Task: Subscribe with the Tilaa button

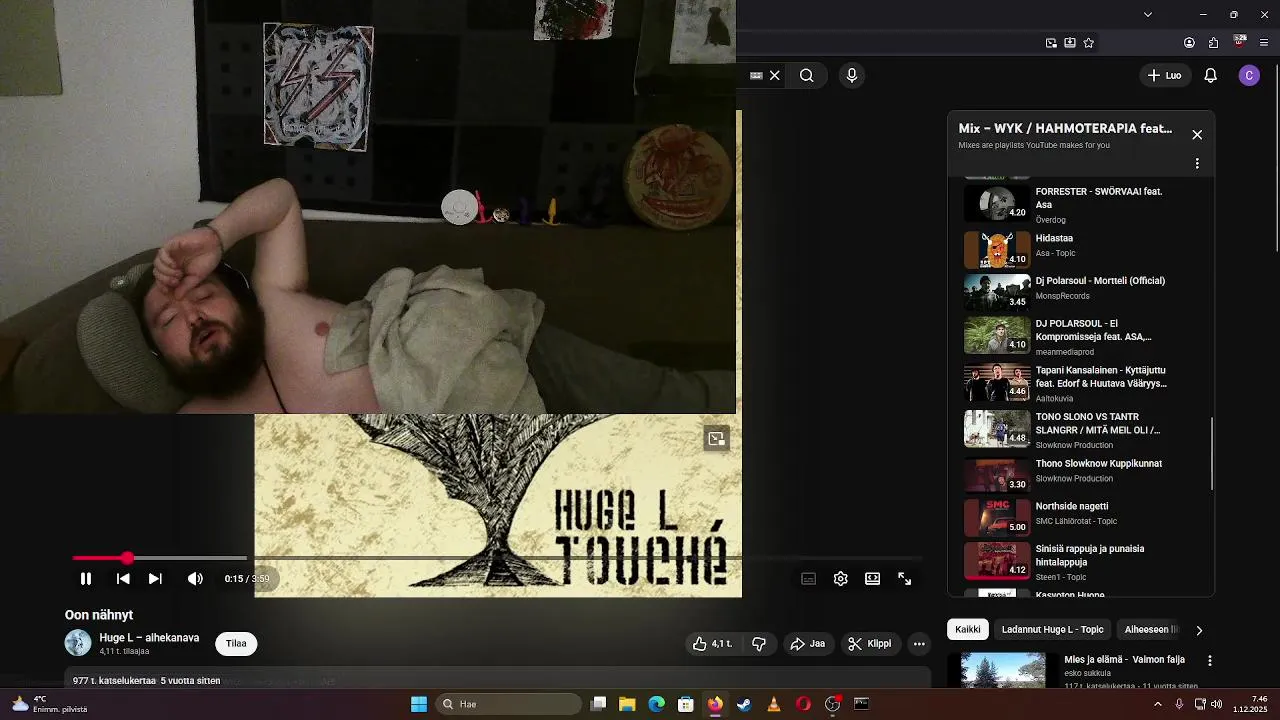Action: [236, 643]
